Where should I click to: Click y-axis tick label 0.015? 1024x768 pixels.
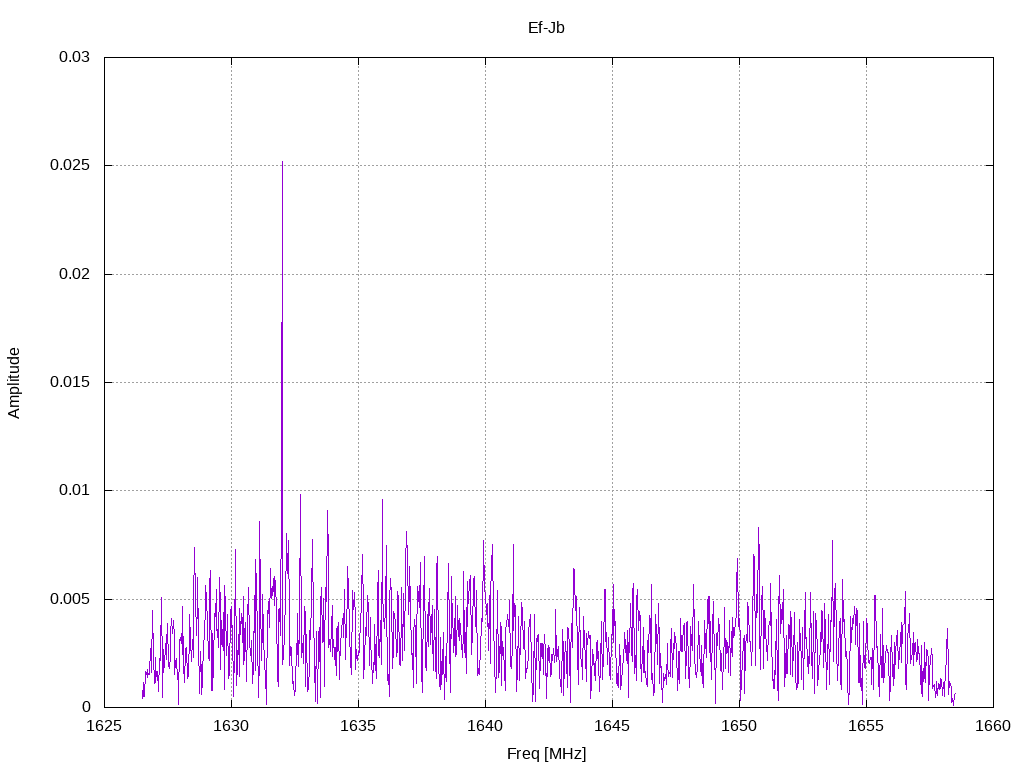tap(70, 382)
